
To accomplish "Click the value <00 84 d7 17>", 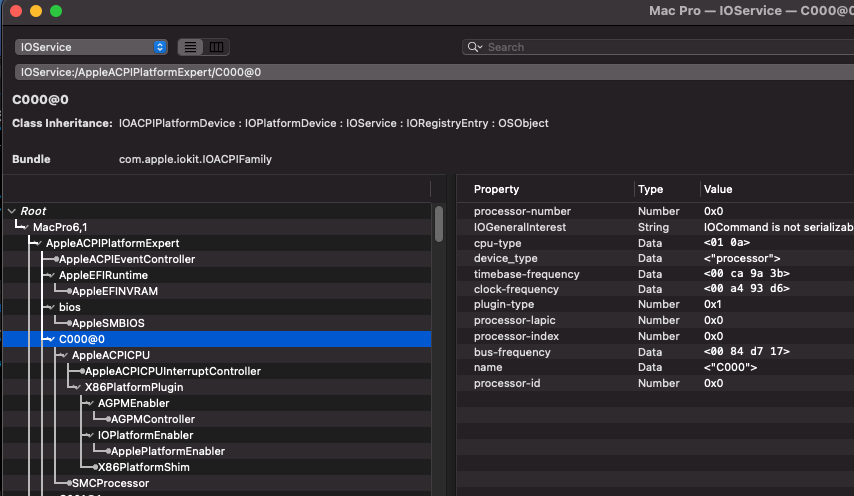I will click(747, 351).
